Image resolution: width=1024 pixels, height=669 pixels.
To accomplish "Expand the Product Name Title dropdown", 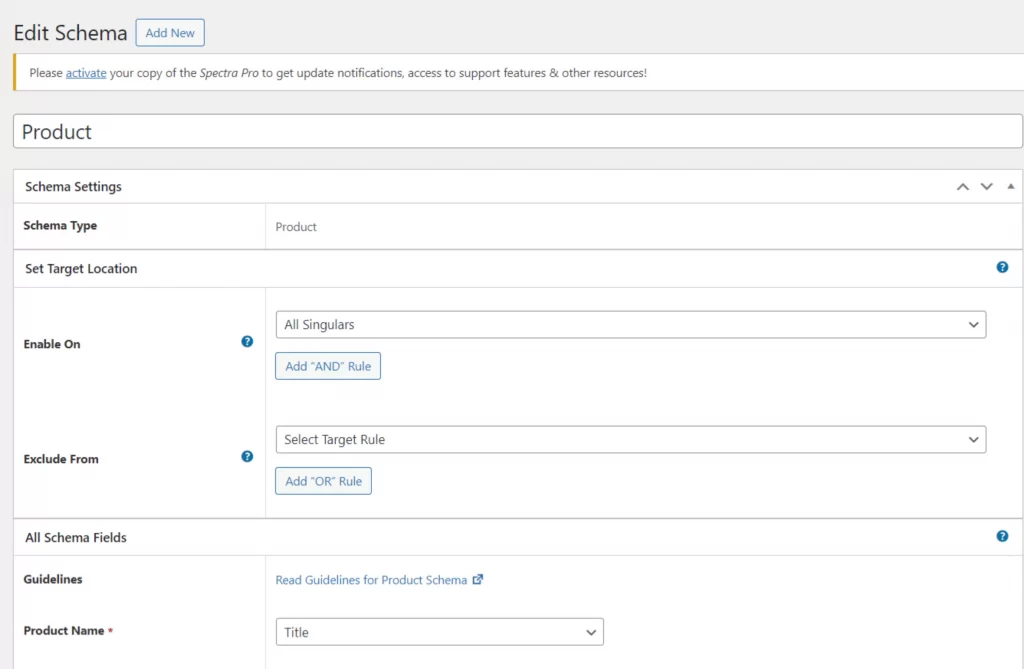I will coord(439,632).
